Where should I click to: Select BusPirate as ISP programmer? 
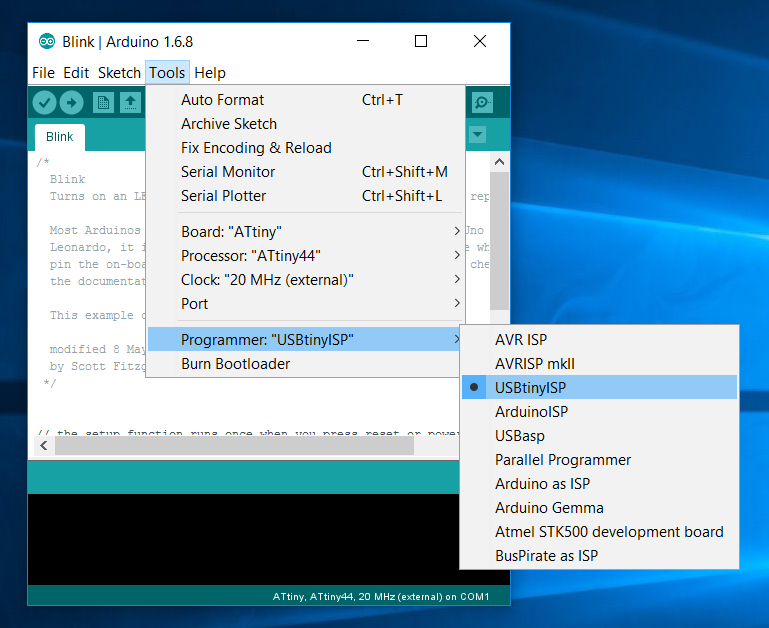pos(599,556)
